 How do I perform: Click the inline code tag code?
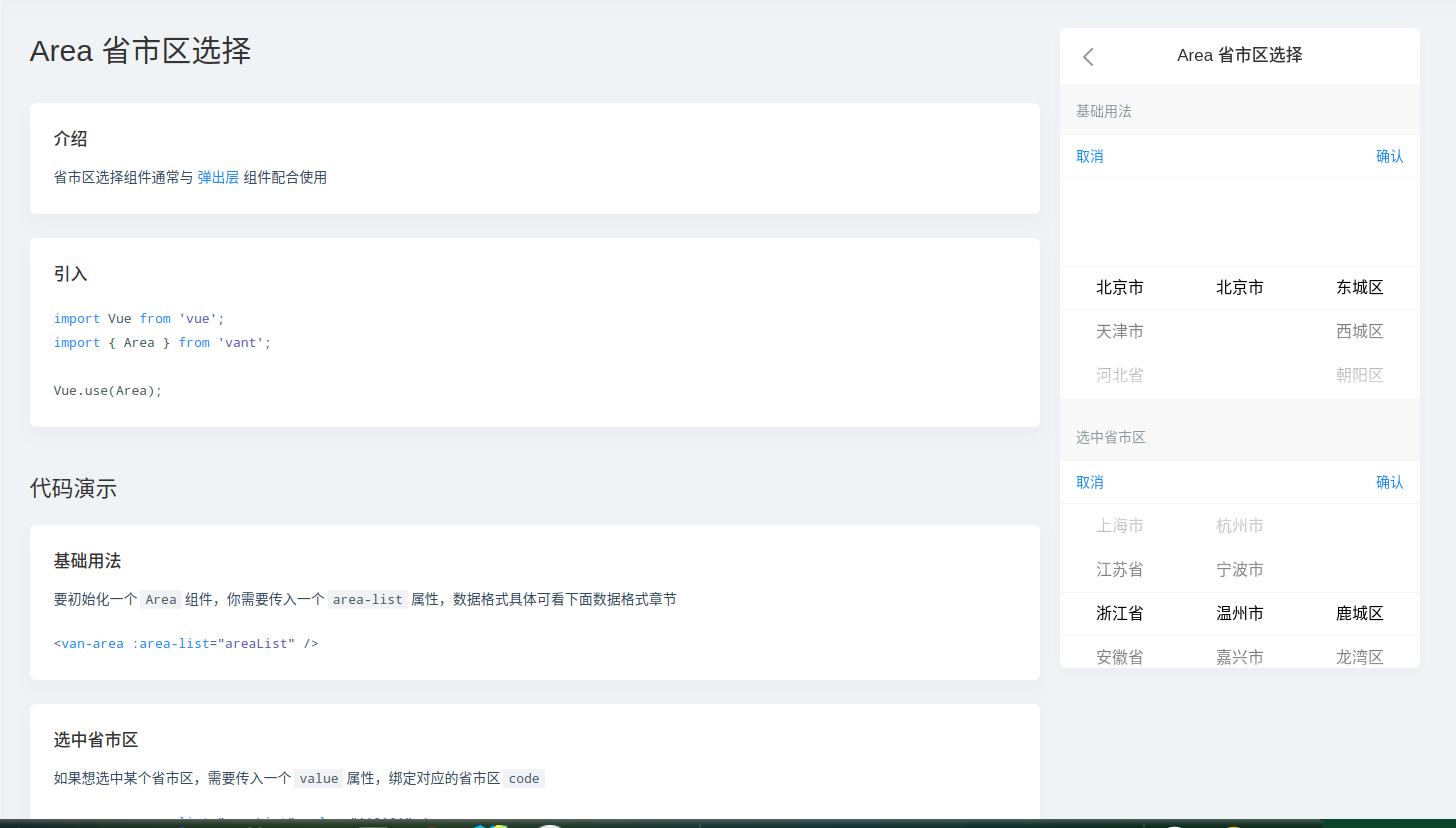coord(524,779)
